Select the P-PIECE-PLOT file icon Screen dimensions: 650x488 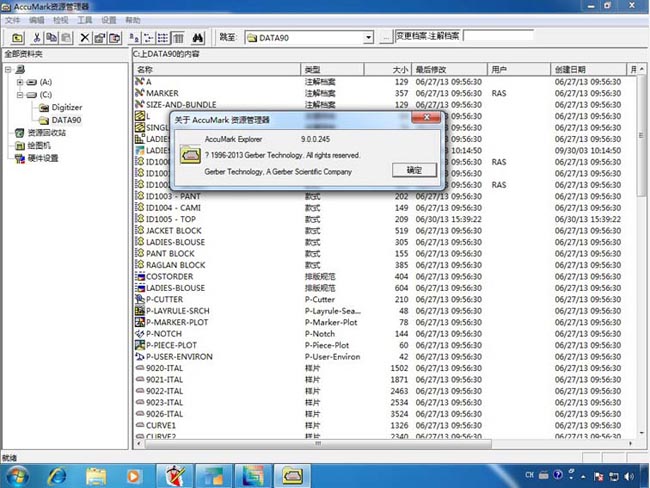[x=140, y=345]
